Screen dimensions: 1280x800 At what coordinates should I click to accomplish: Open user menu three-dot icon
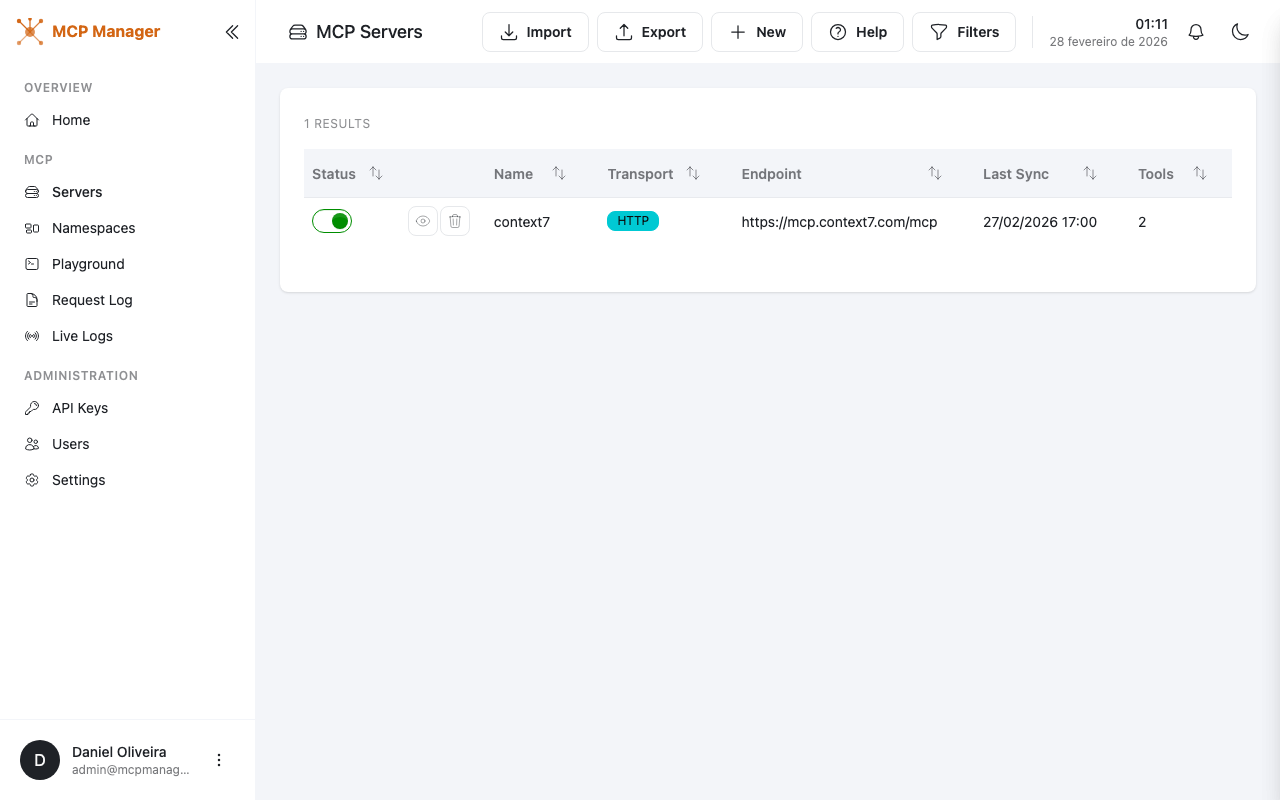[x=219, y=760]
